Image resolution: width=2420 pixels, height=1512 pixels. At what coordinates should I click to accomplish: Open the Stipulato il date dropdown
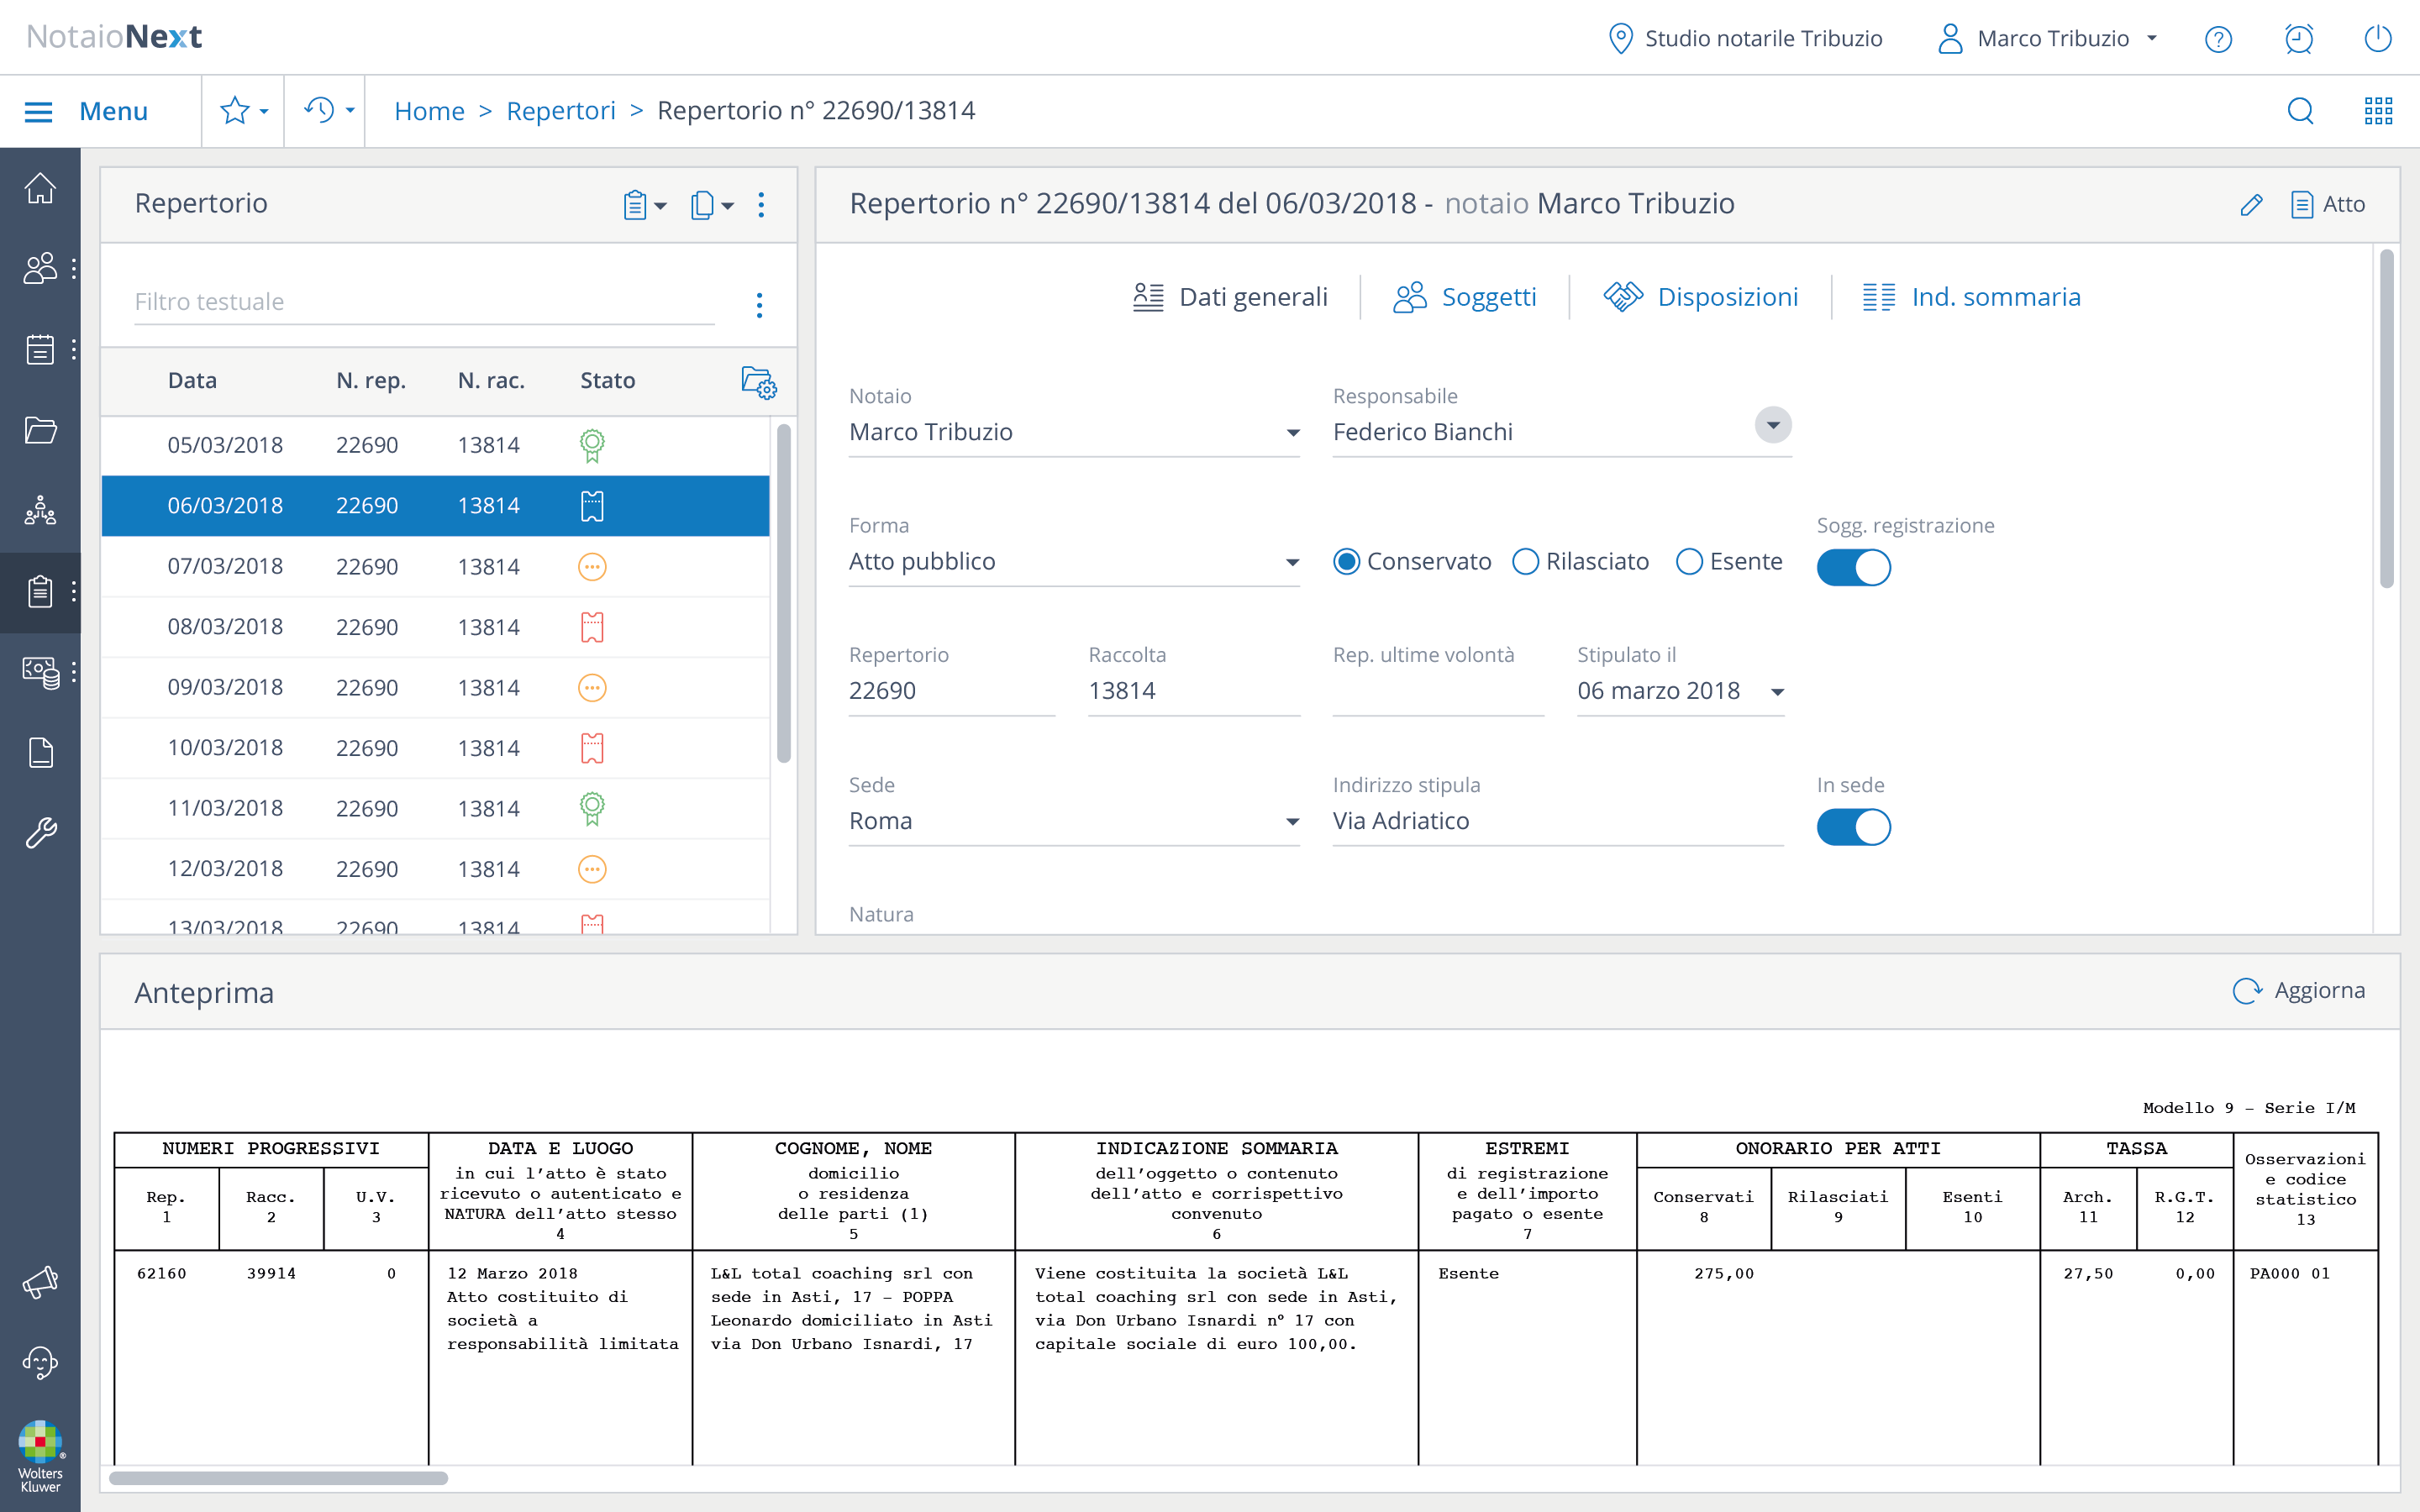tap(1777, 692)
